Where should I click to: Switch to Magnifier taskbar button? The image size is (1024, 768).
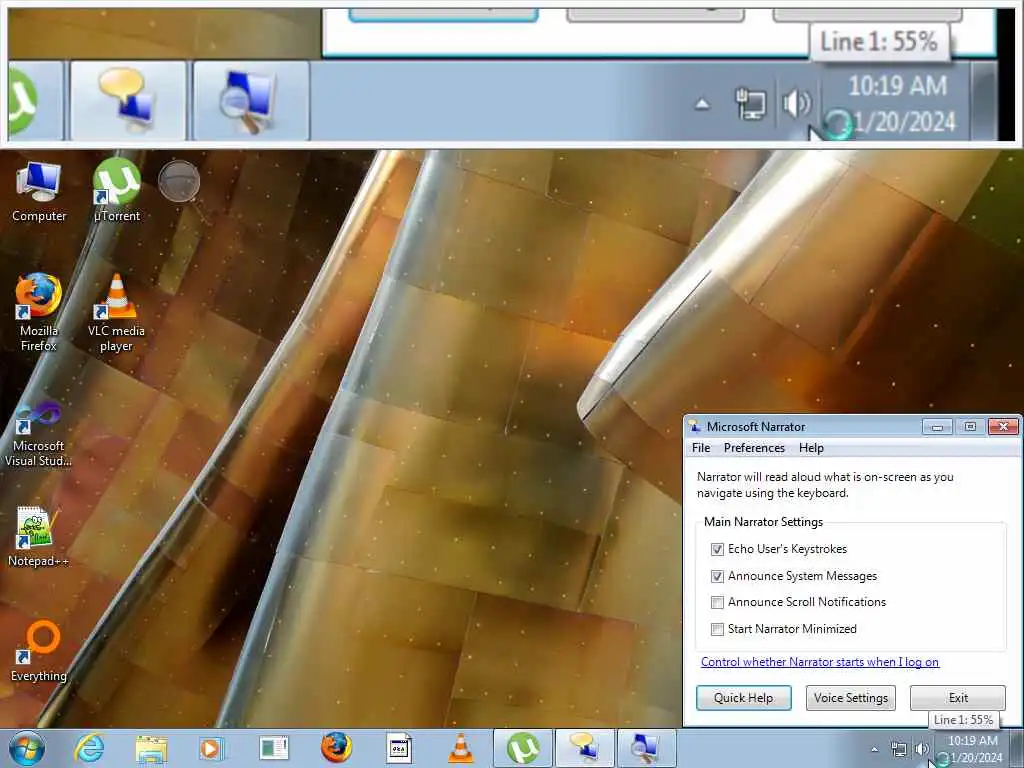tap(645, 748)
